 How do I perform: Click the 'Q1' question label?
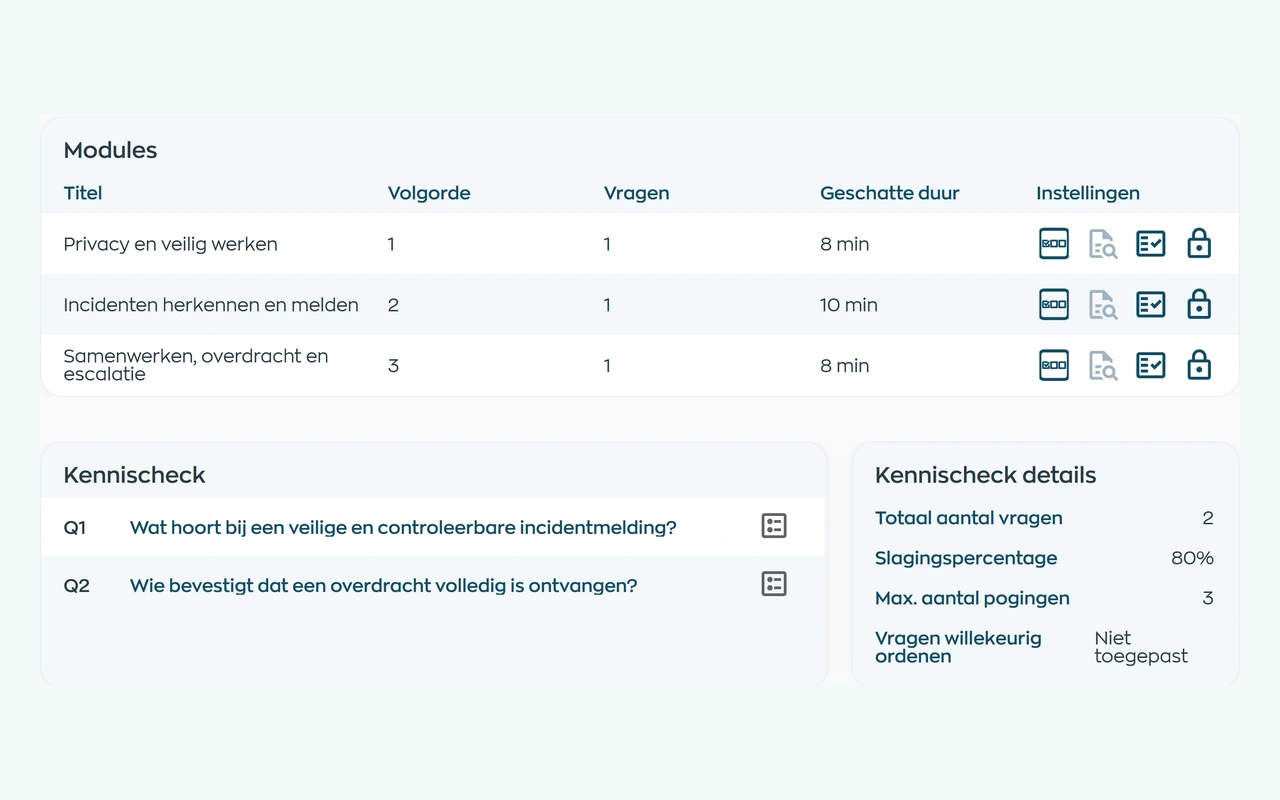click(x=75, y=527)
